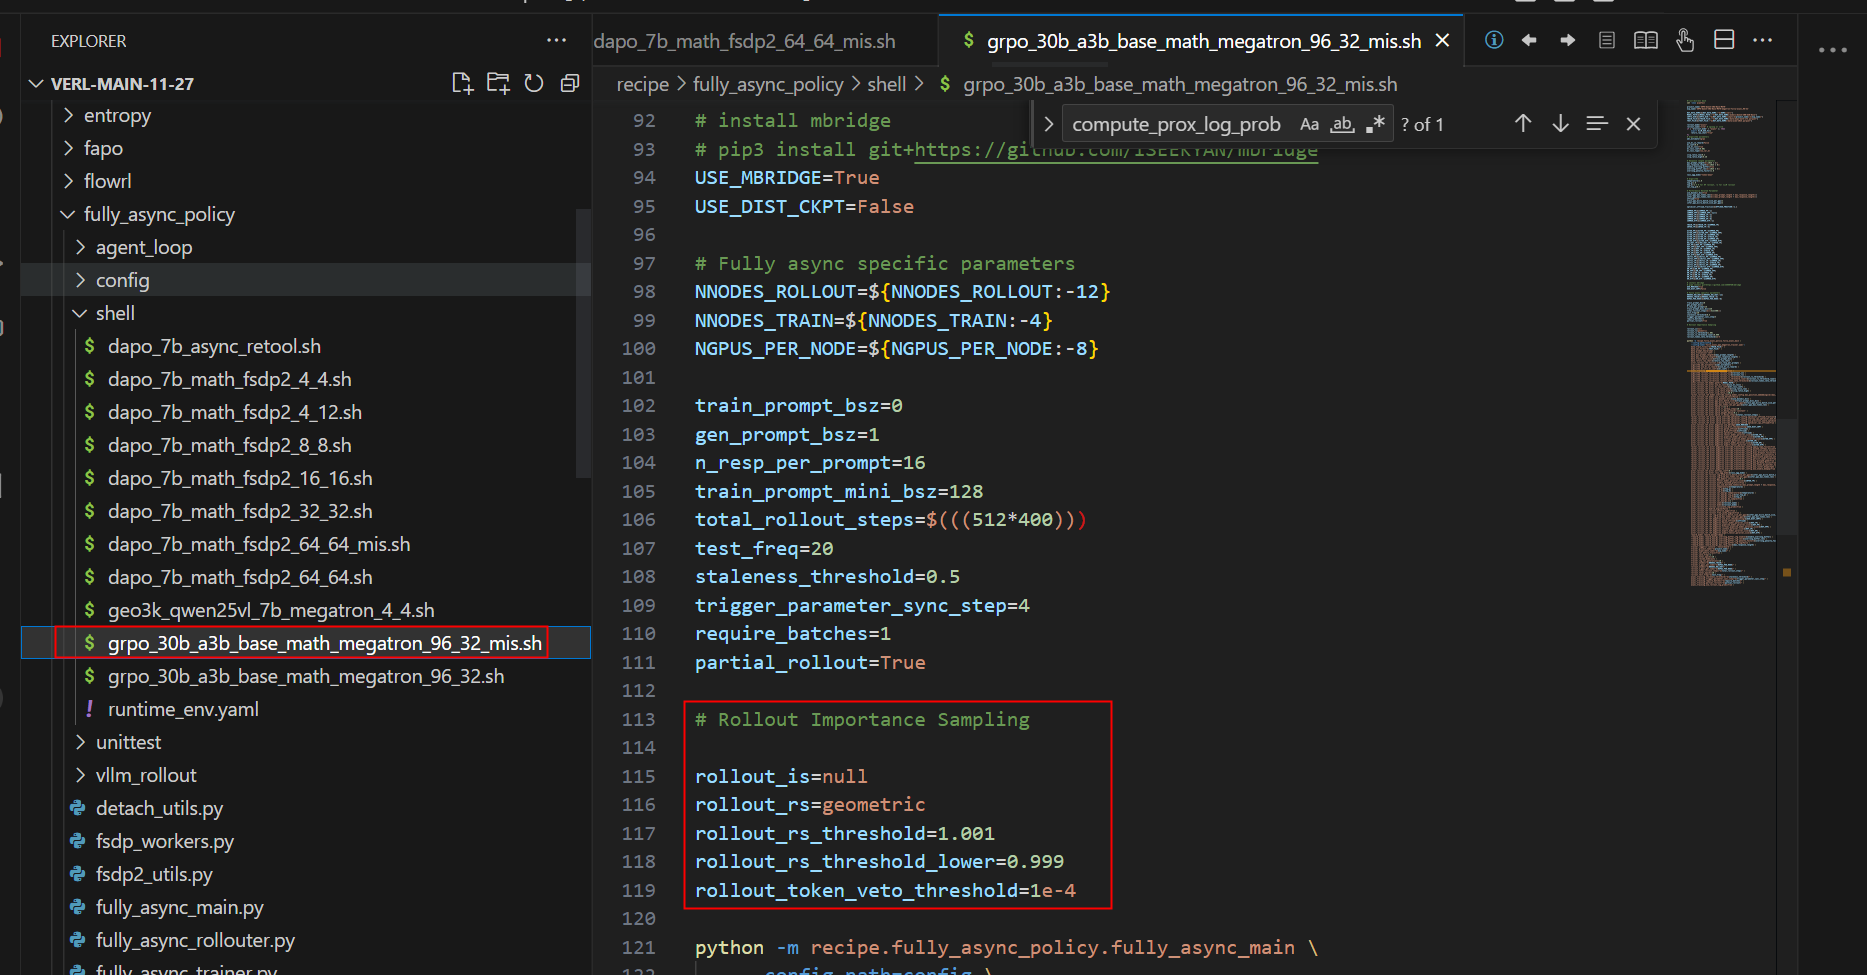The width and height of the screenshot is (1867, 975).
Task: Click the open book preview icon
Action: click(x=1645, y=40)
